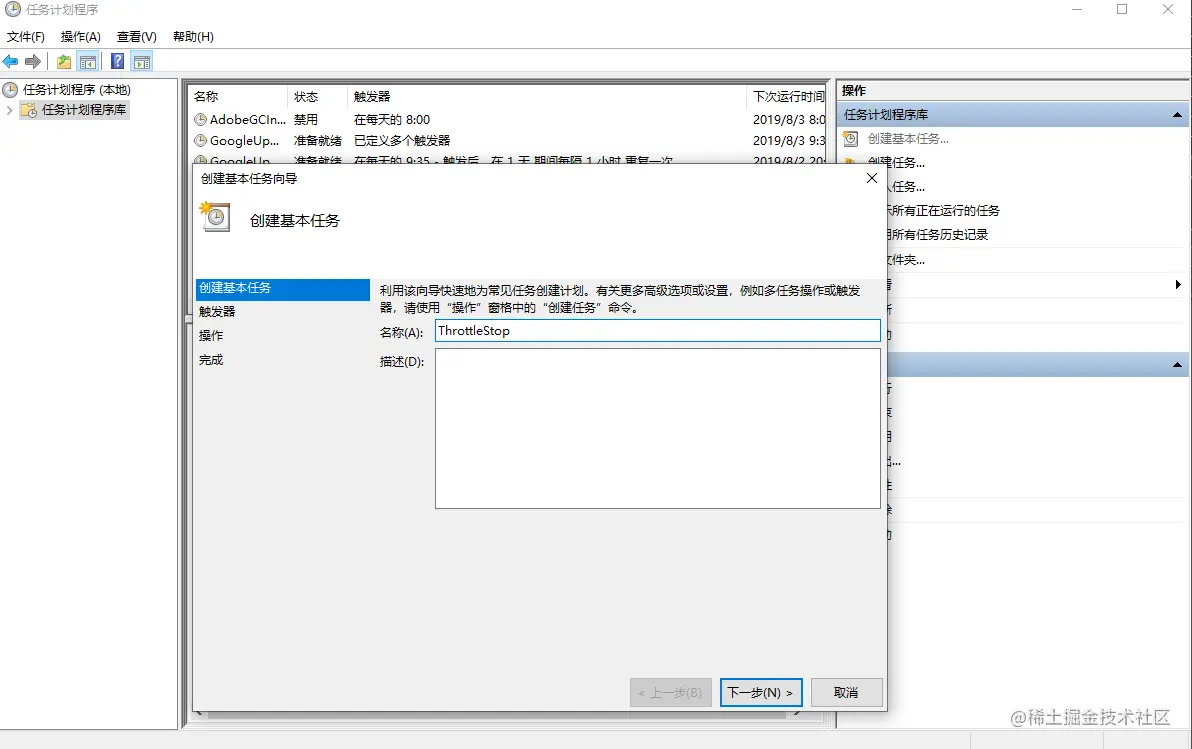Collapse the second actions section arrow
The image size is (1192, 749).
pos(1177,365)
